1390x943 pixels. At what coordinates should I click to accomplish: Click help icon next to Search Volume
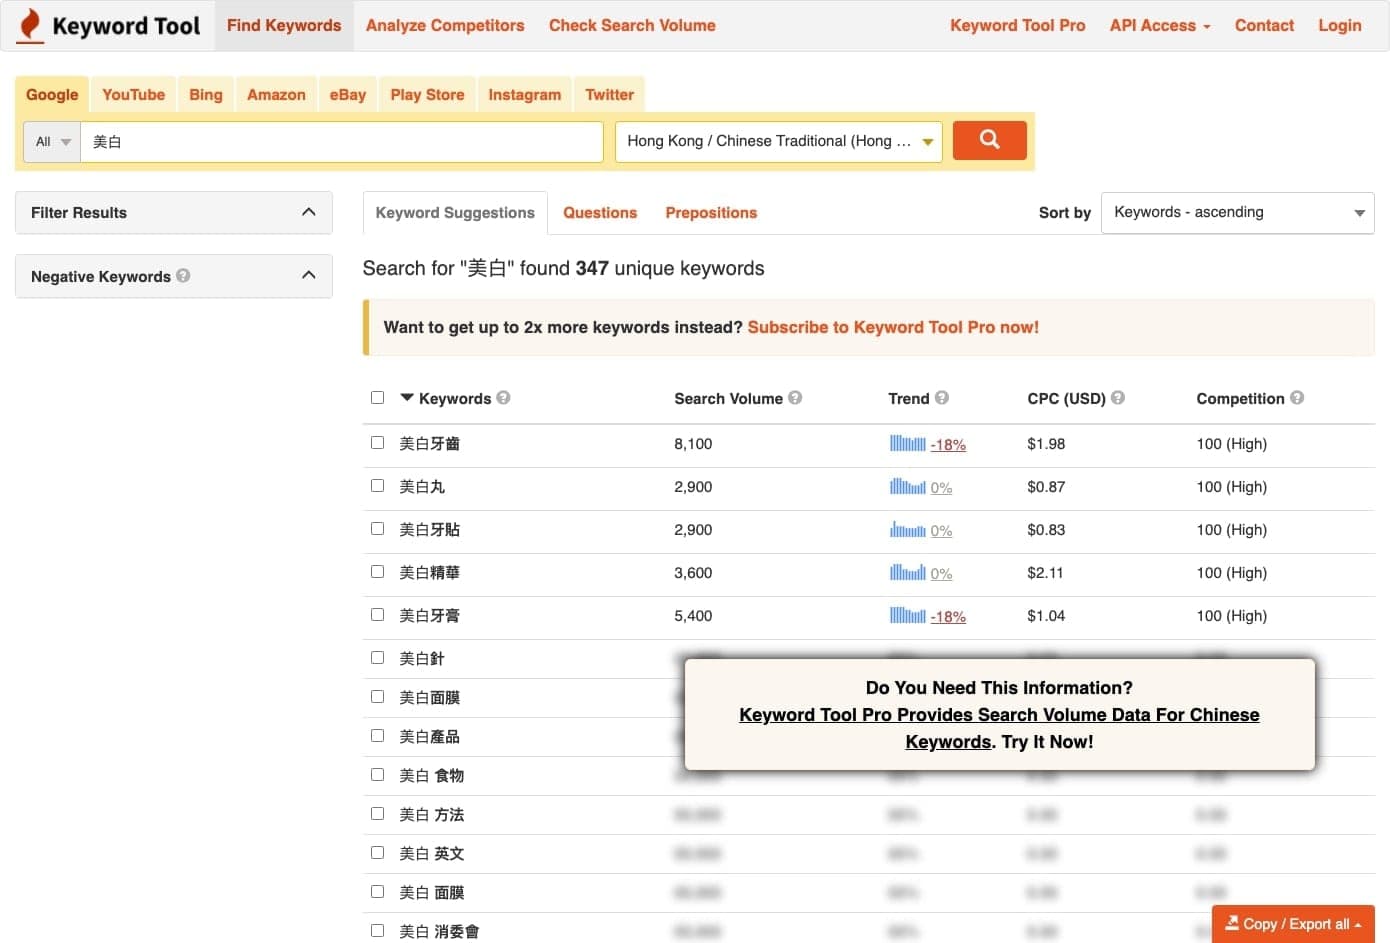pyautogui.click(x=795, y=398)
